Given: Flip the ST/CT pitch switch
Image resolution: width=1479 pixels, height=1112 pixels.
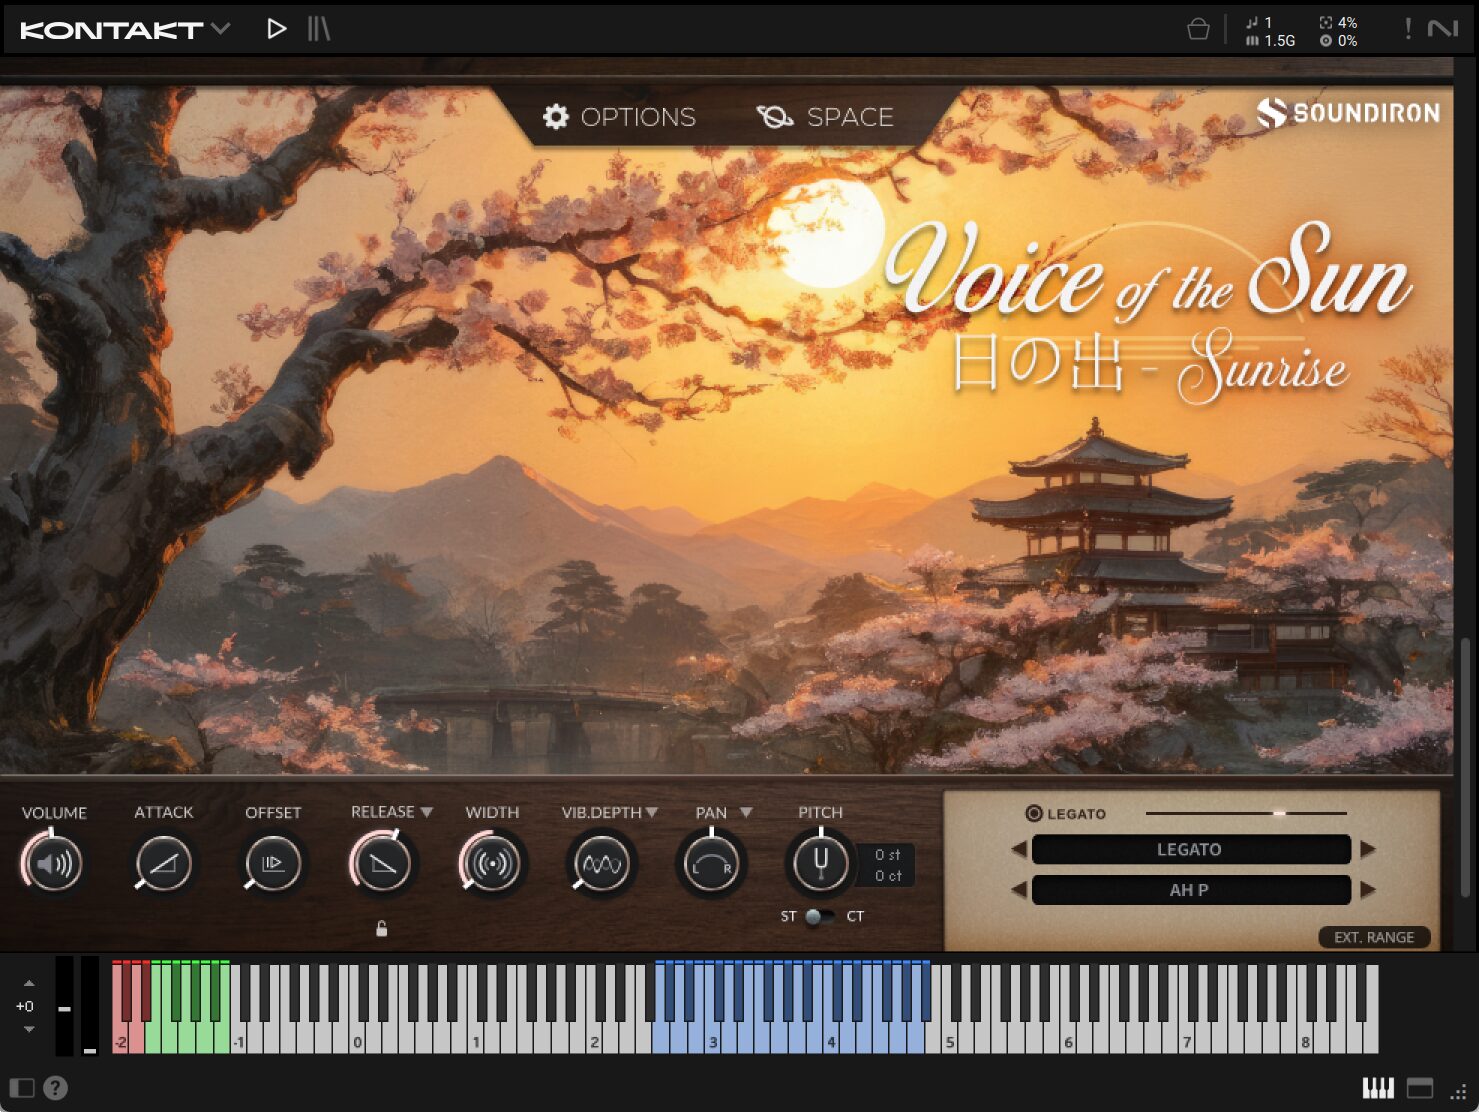Looking at the screenshot, I should coord(820,916).
